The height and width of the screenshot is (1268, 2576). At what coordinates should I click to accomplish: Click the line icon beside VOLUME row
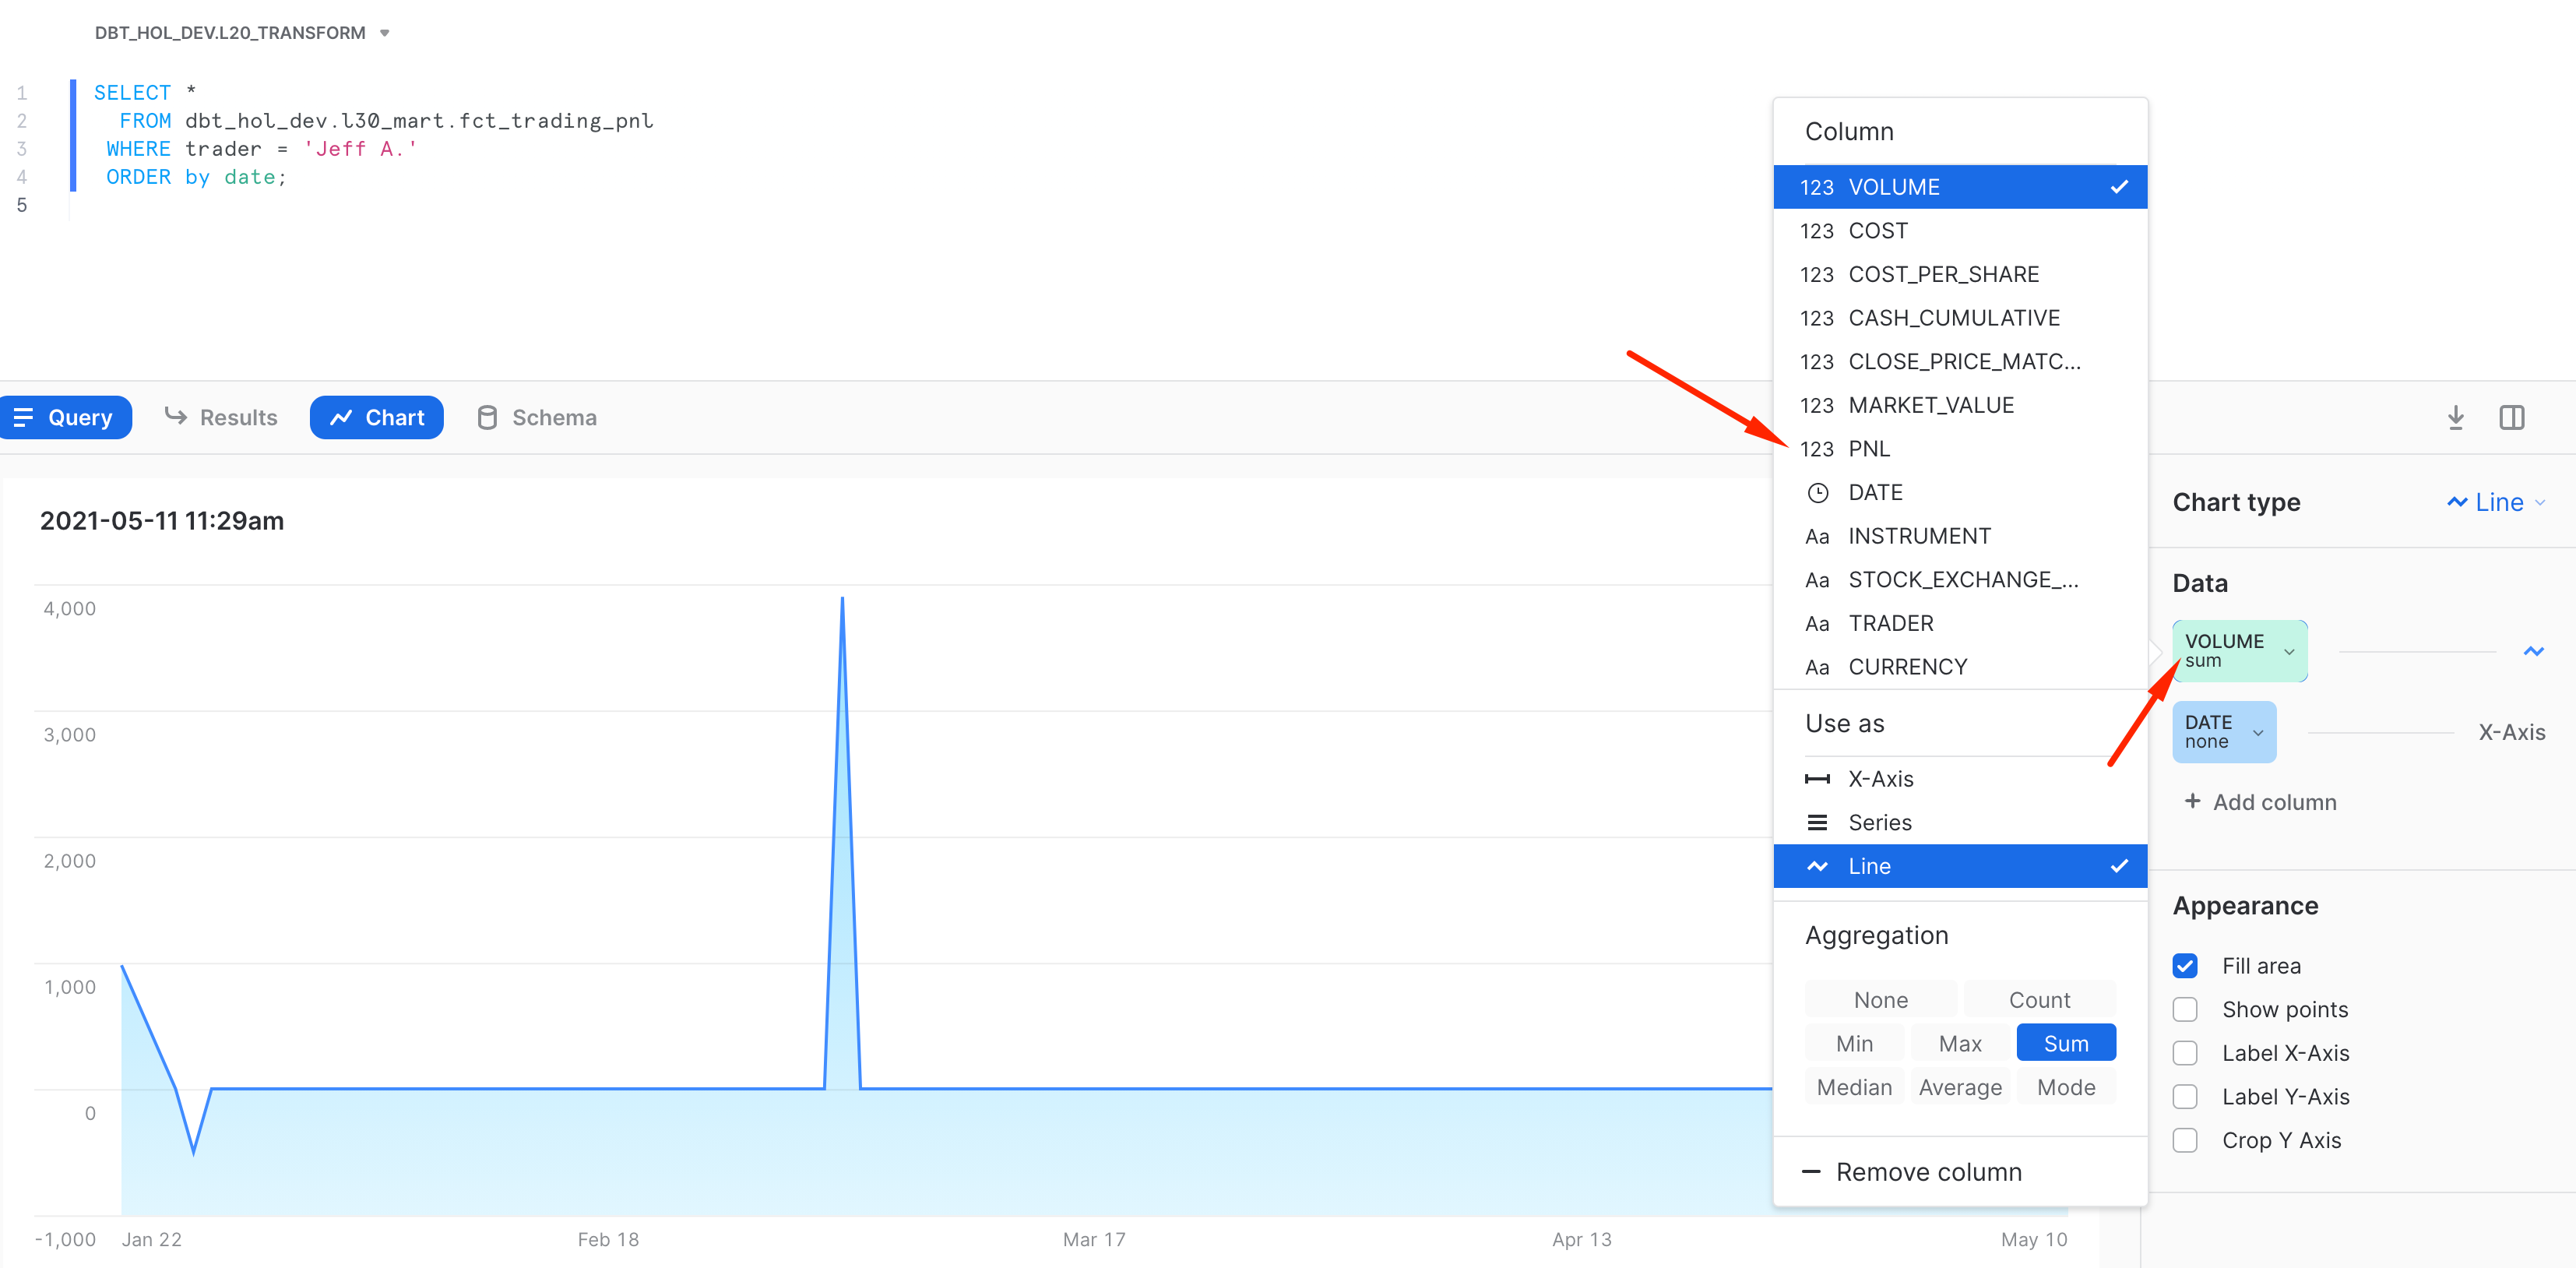[2533, 652]
